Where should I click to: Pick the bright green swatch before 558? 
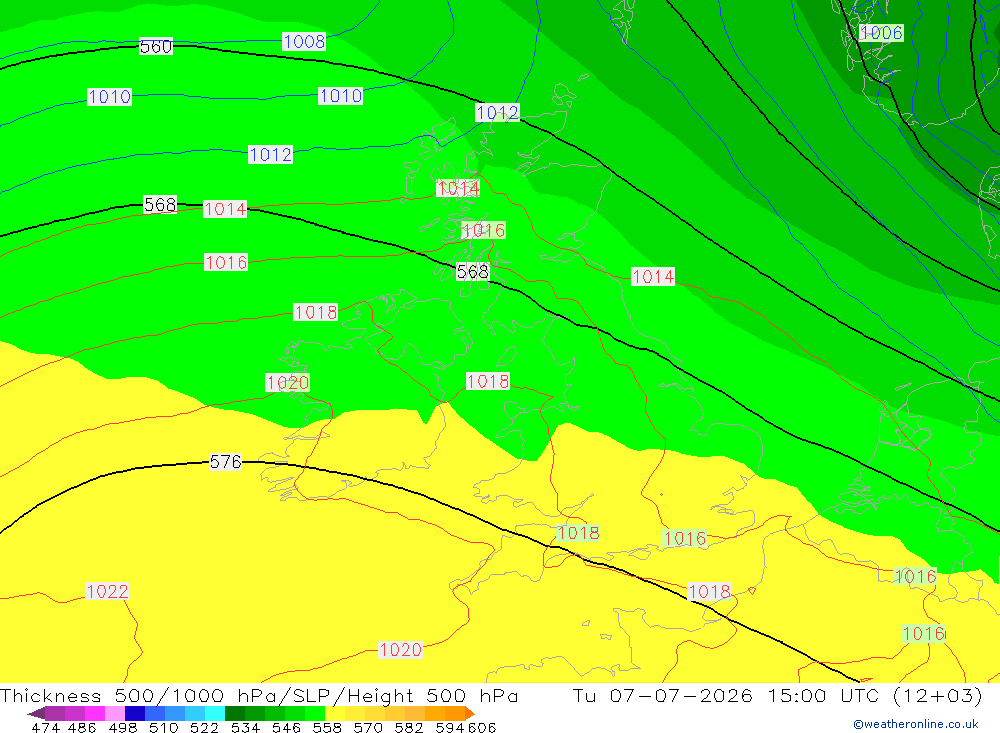(x=315, y=713)
